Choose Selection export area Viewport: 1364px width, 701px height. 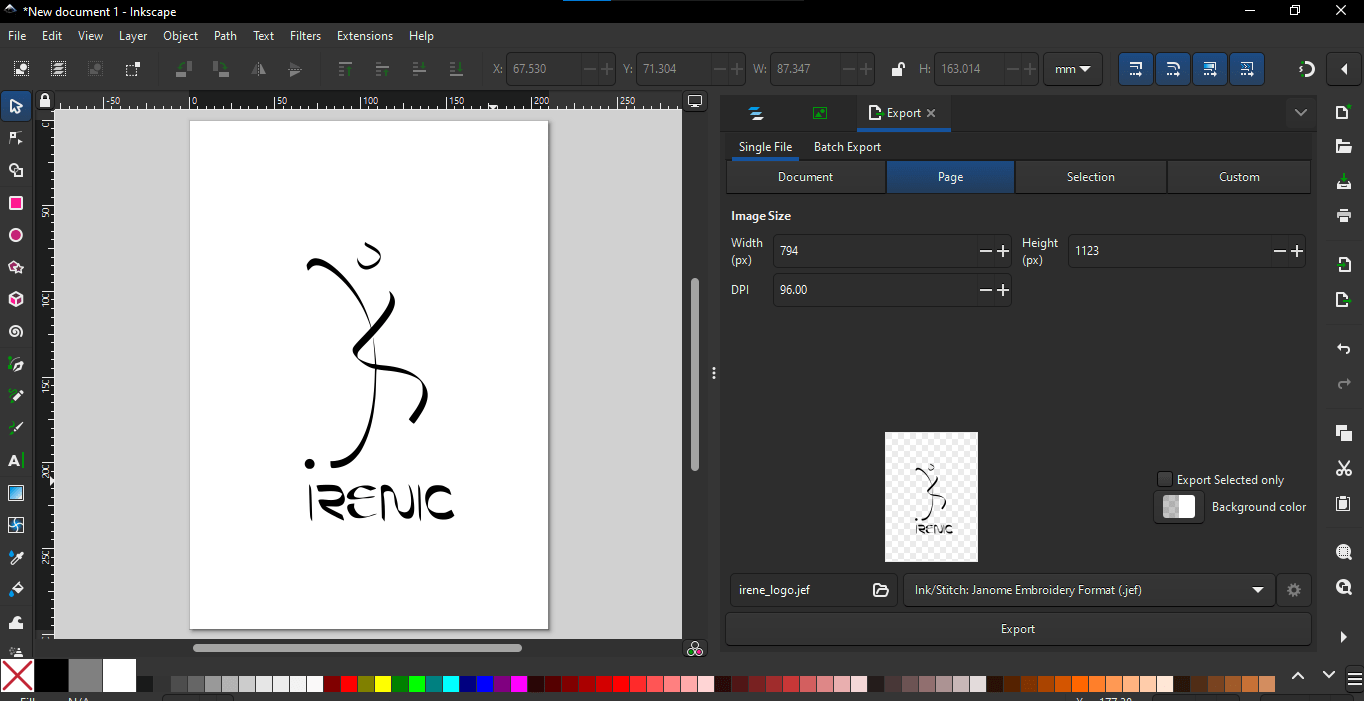1090,177
